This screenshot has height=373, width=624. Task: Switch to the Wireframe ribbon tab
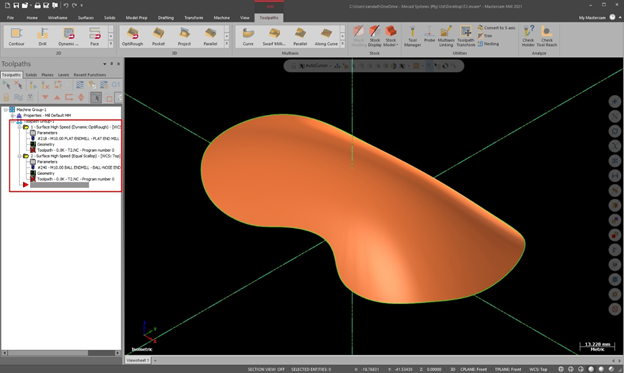(58, 18)
